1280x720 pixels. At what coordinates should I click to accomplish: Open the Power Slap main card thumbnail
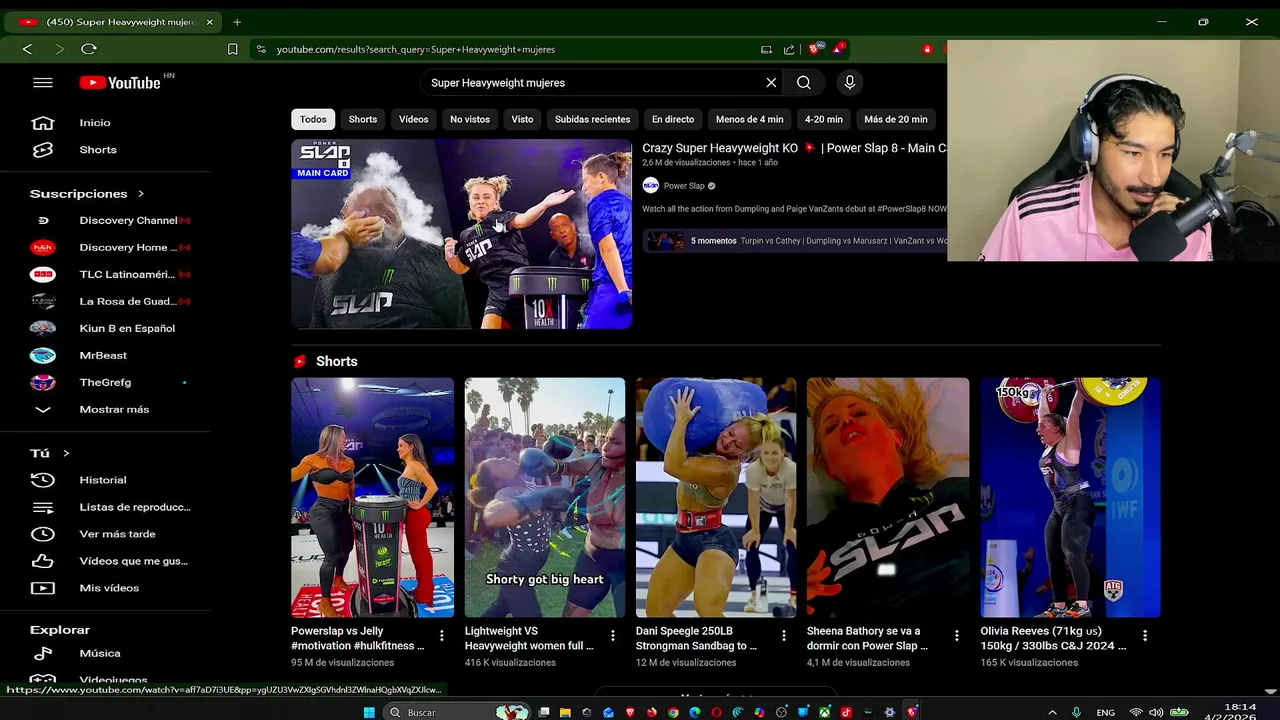click(462, 234)
